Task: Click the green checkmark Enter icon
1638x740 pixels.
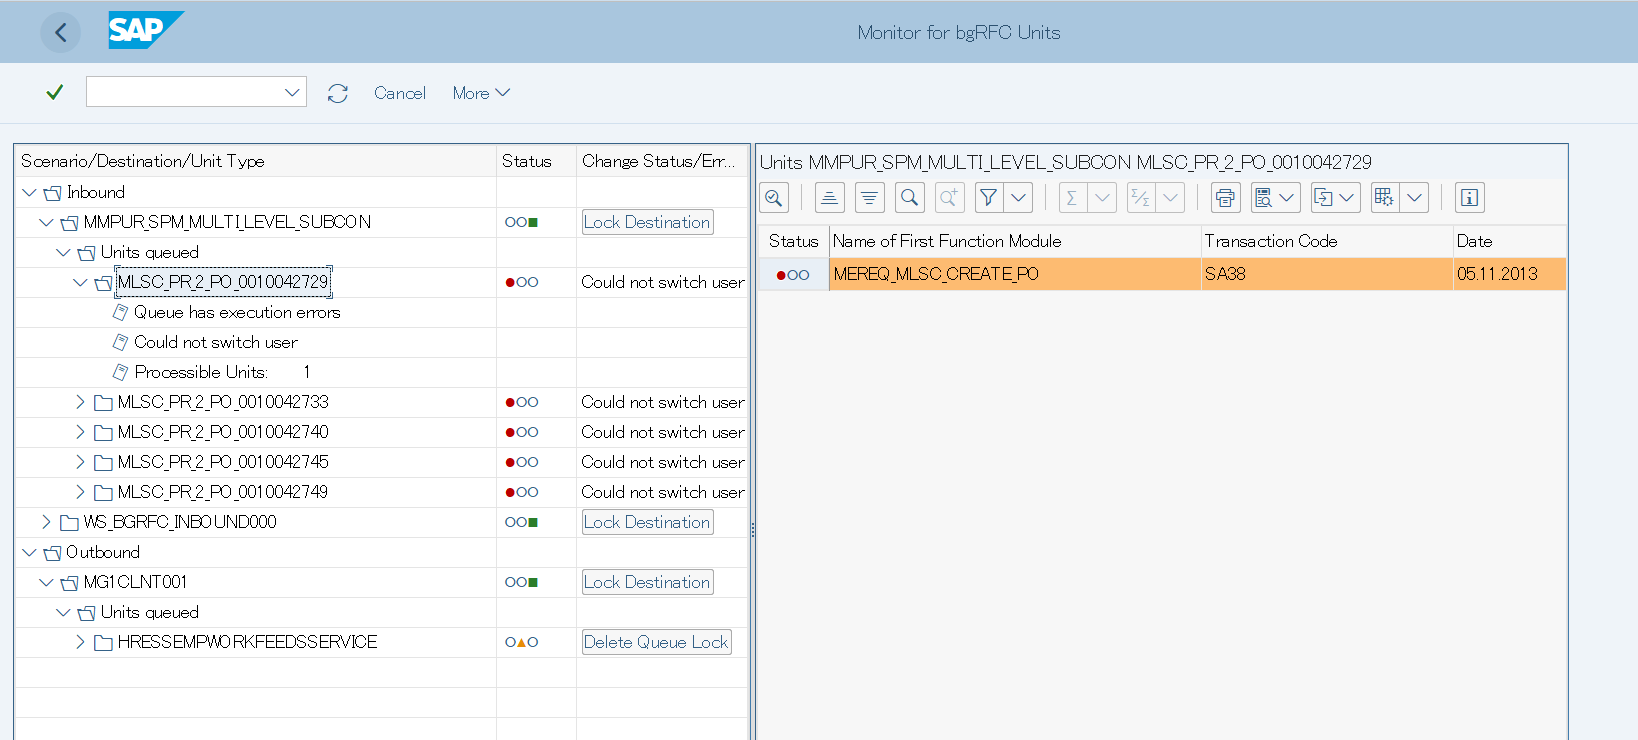Action: [x=55, y=92]
